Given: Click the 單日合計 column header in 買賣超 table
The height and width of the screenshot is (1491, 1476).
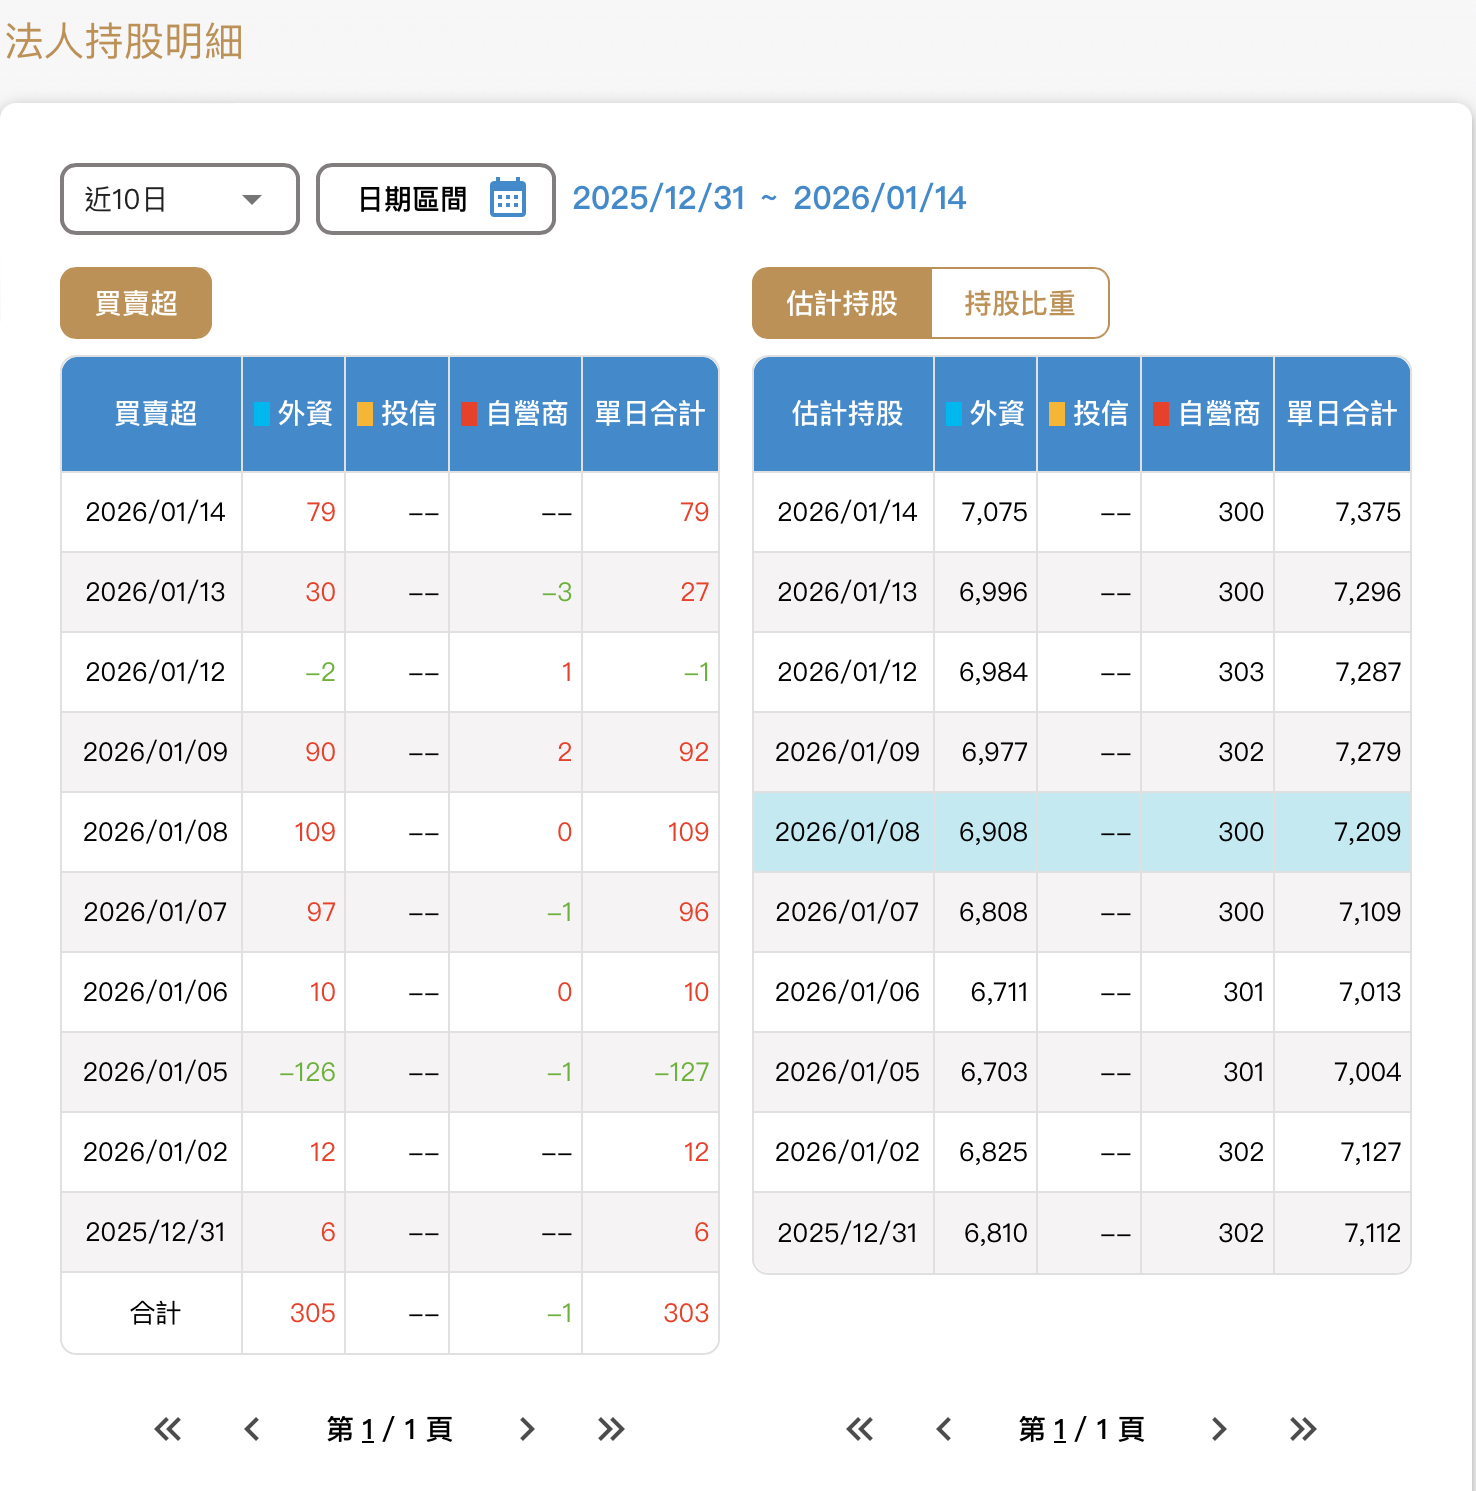Looking at the screenshot, I should click(x=650, y=414).
